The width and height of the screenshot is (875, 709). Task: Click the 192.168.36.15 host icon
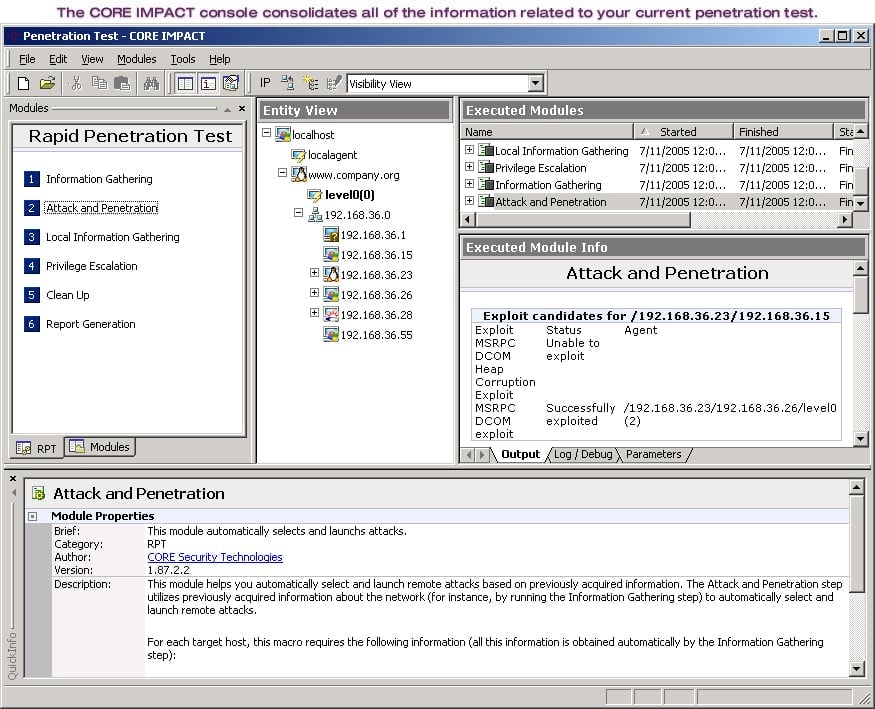pos(331,254)
